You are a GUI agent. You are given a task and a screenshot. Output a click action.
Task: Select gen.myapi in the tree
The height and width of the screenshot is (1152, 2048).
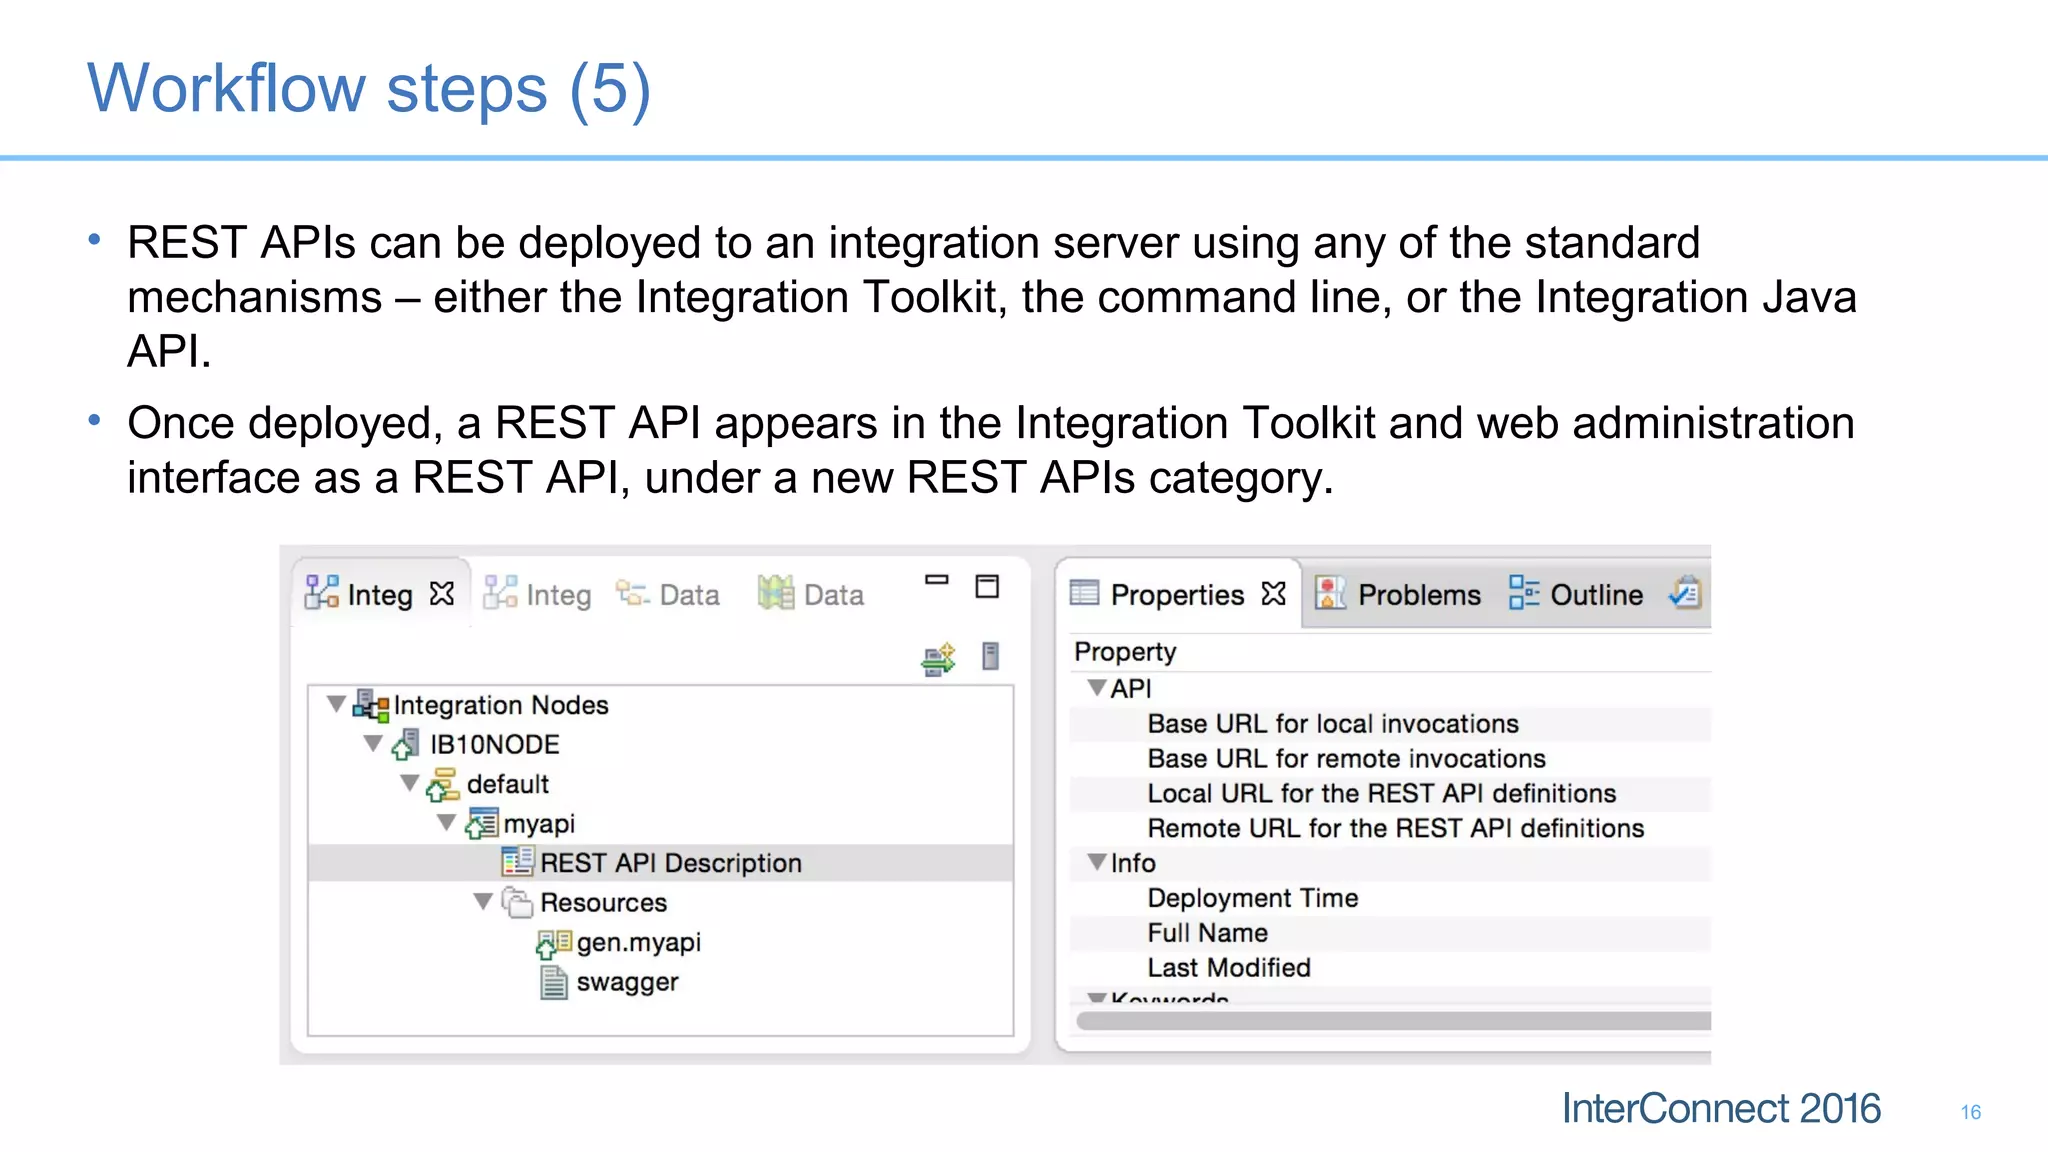click(638, 942)
